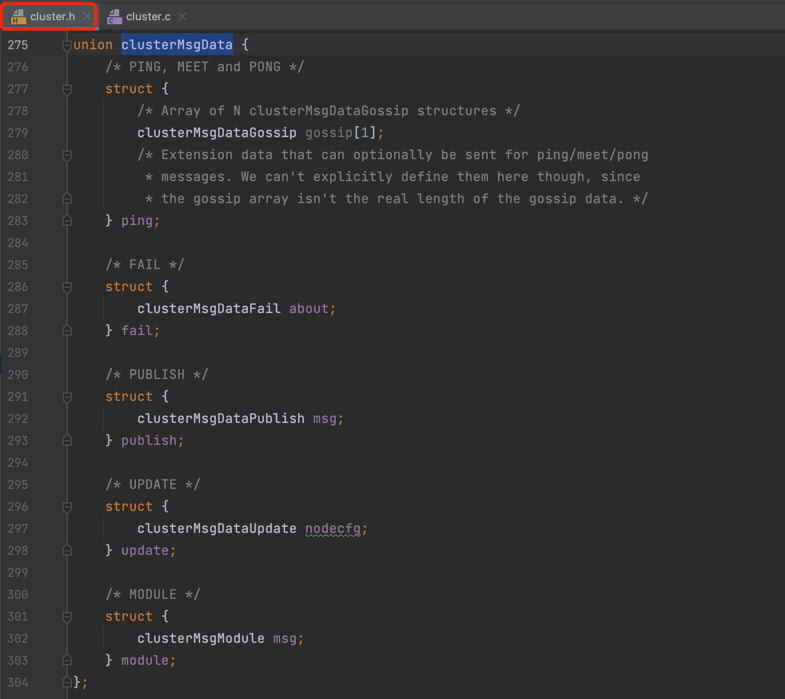Click the msg field on line 292
This screenshot has width=785, height=699.
[x=325, y=419]
